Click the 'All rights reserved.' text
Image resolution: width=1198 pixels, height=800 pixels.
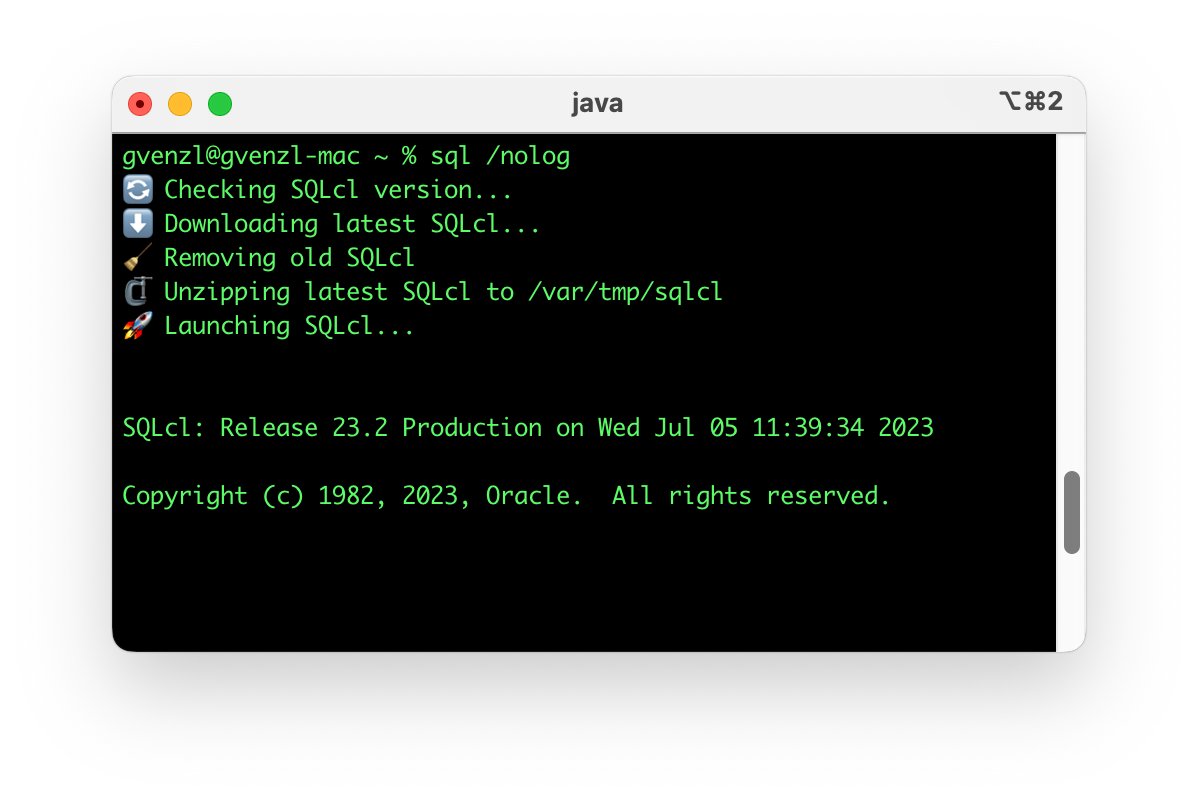click(x=751, y=496)
